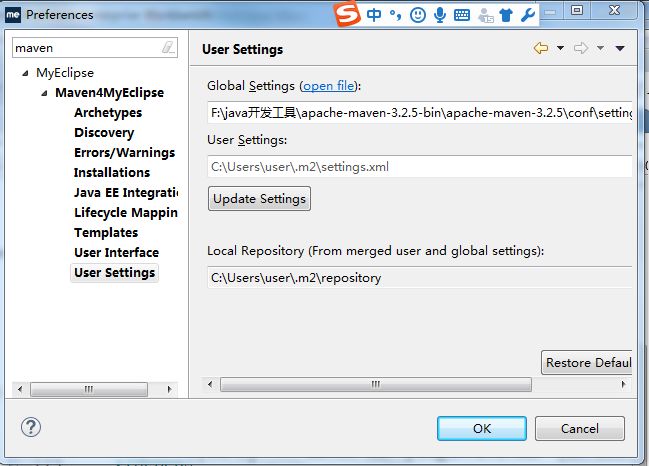This screenshot has width=649, height=466.
Task: Click the yellow Back arrow icon
Action: tap(541, 48)
